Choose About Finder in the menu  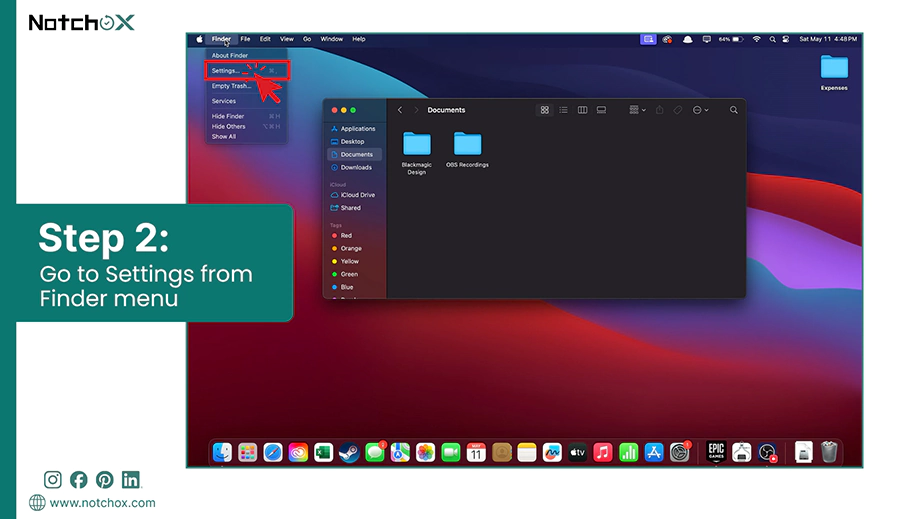[x=230, y=55]
